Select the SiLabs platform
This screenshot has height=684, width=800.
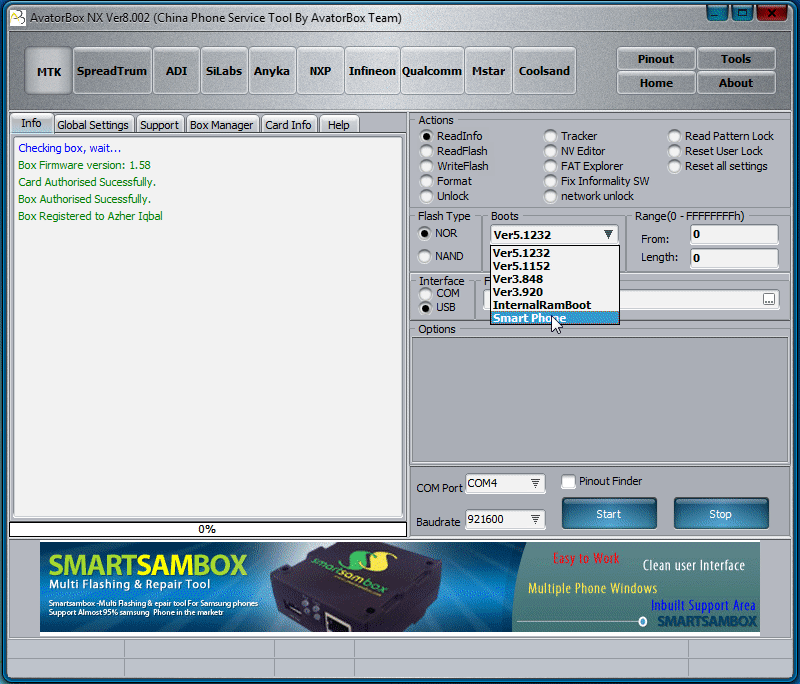click(224, 71)
